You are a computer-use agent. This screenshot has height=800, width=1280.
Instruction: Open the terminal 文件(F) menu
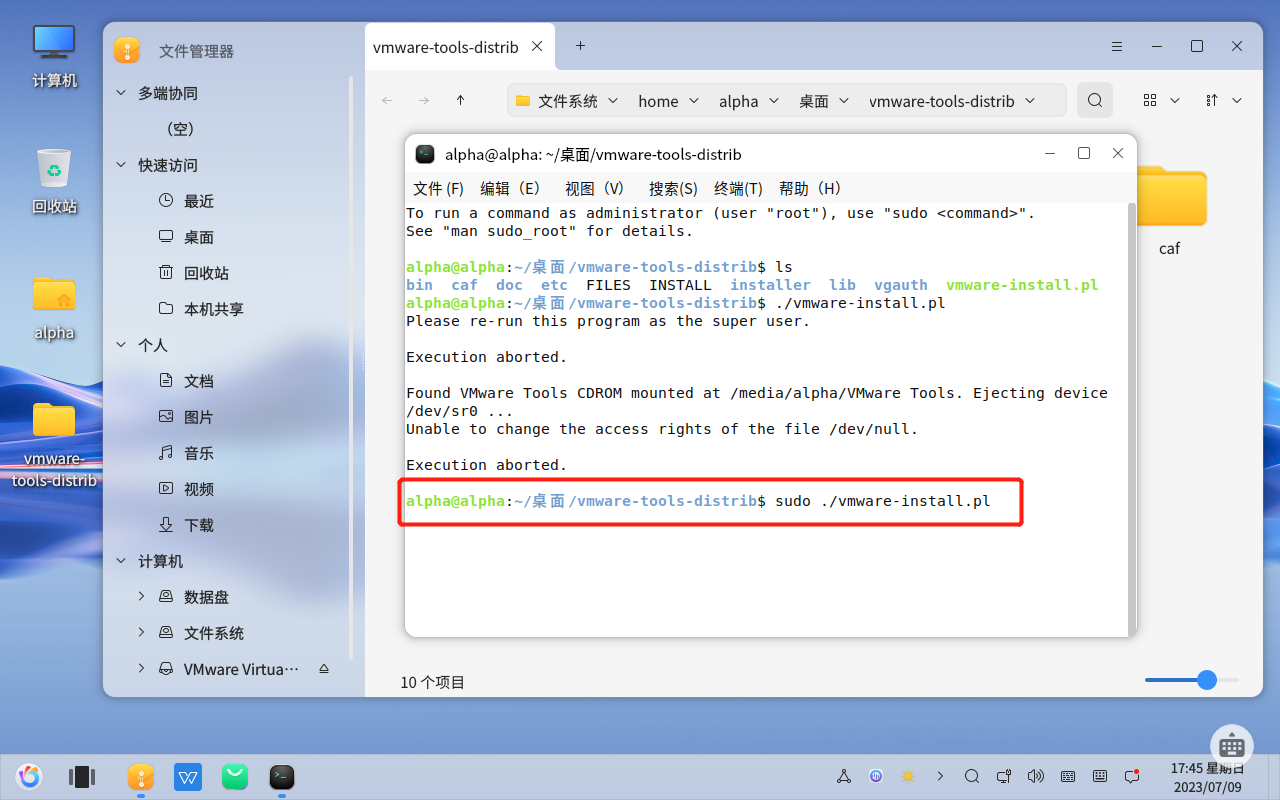pos(439,188)
